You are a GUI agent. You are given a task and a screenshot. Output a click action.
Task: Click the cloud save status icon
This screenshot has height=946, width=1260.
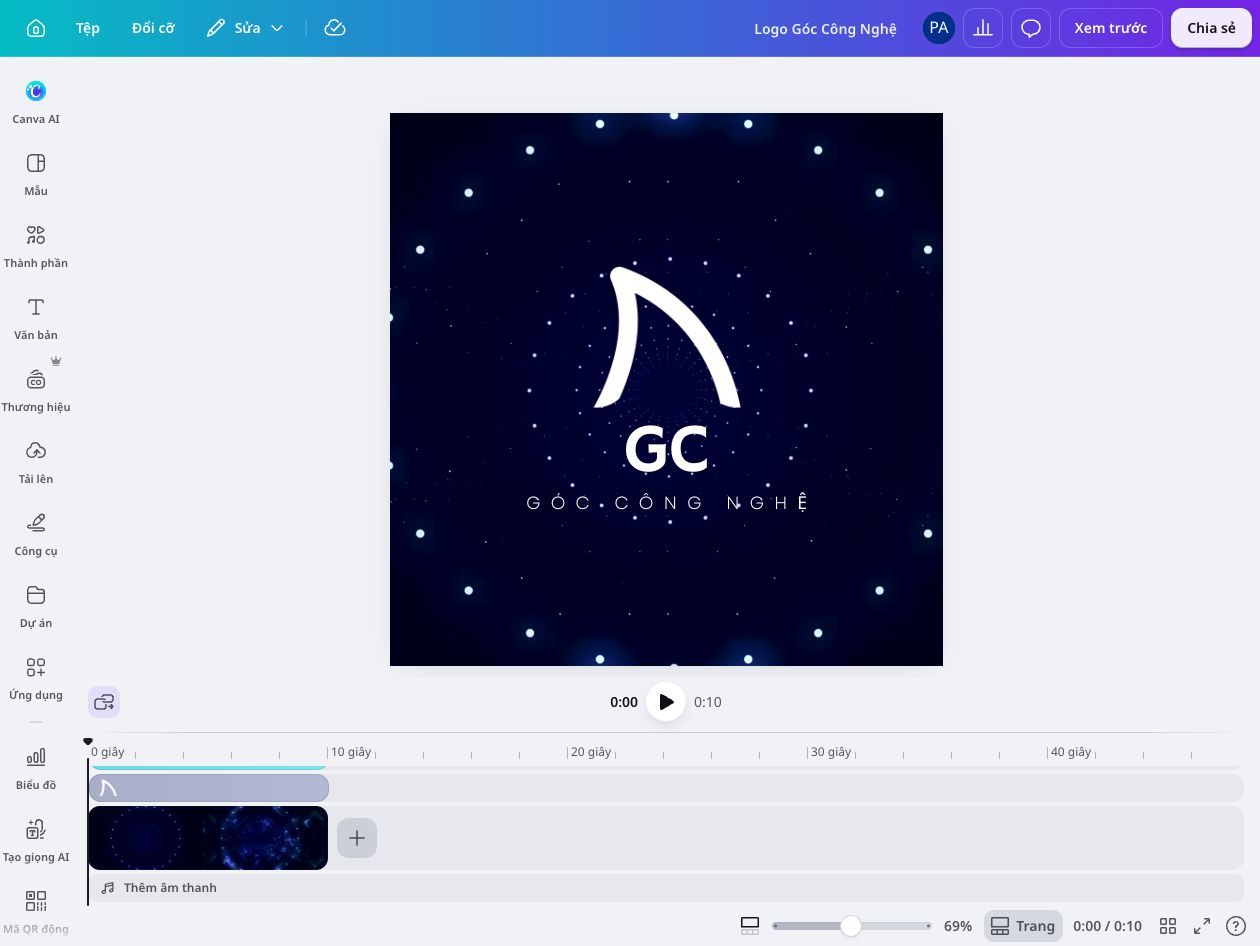[335, 28]
